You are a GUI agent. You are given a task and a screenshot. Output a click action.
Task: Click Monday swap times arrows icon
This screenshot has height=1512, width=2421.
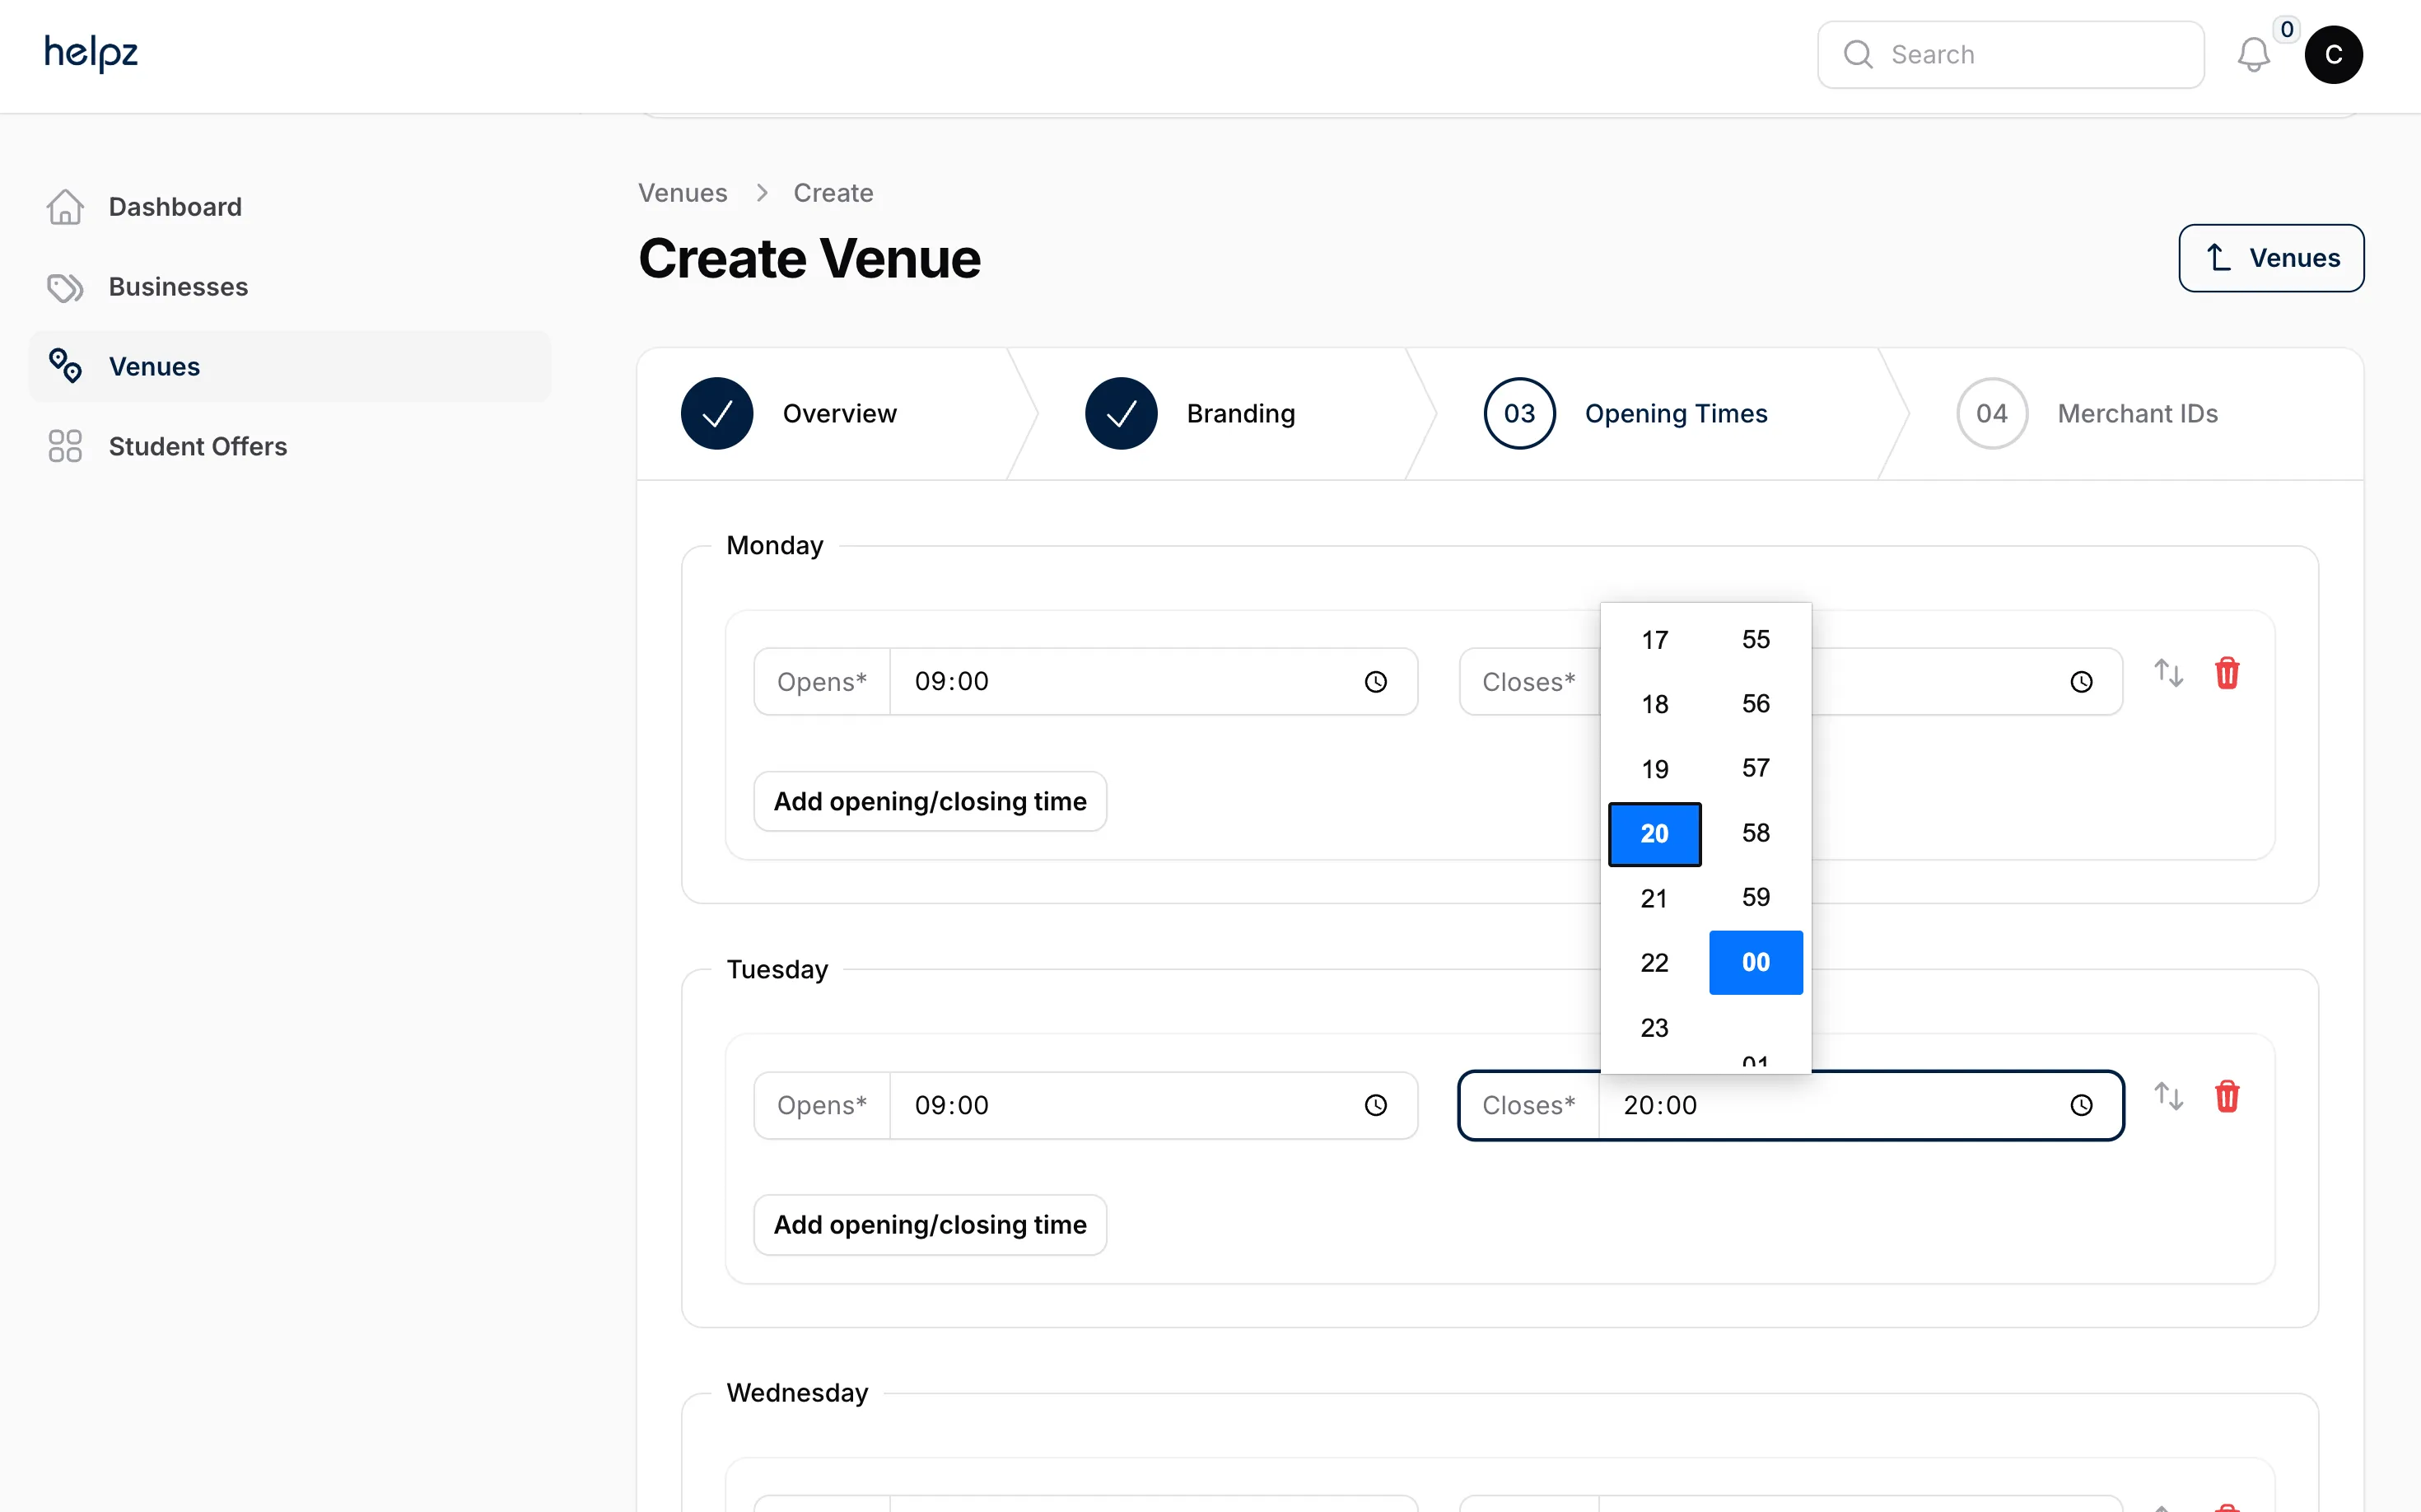[x=2169, y=673]
